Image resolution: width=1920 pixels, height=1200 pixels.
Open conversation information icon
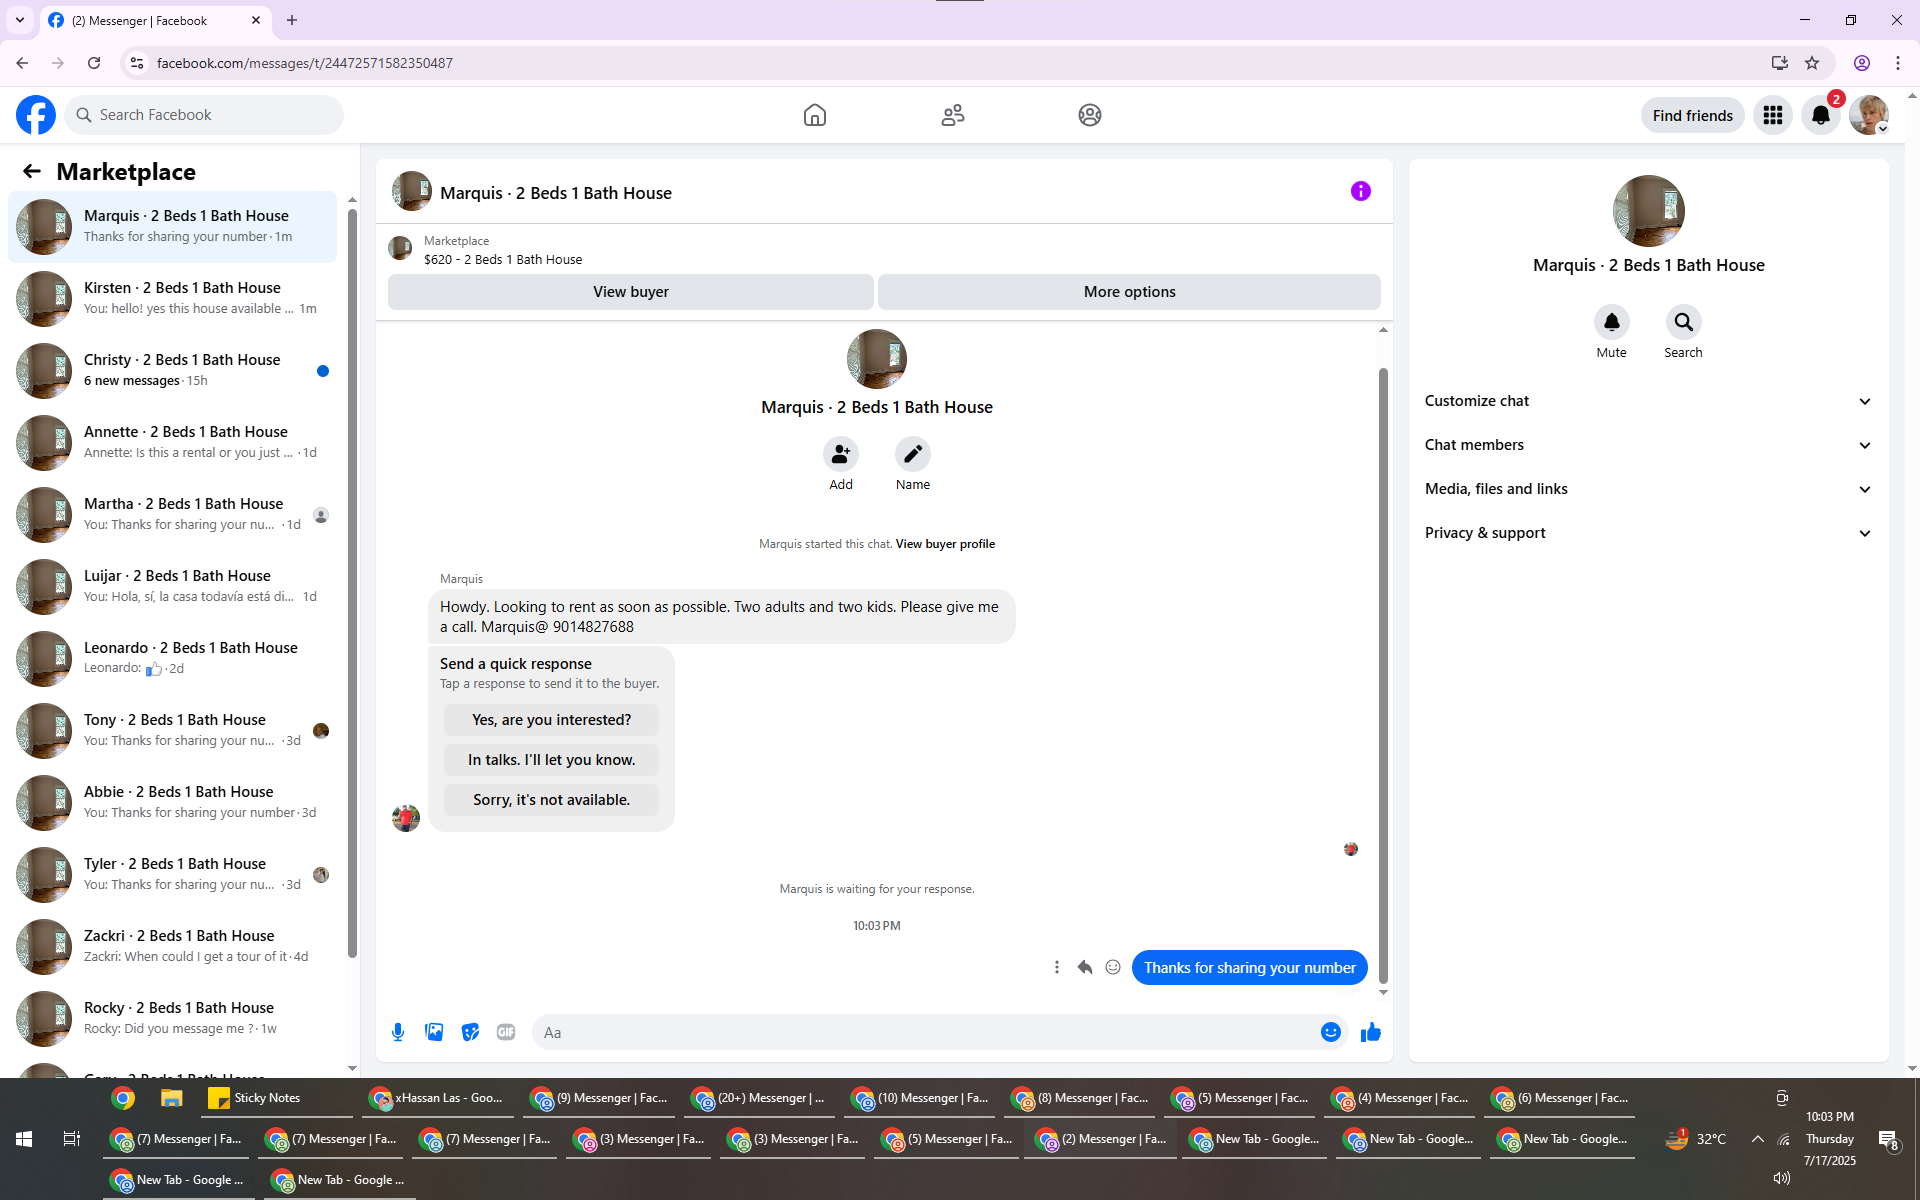pos(1361,191)
